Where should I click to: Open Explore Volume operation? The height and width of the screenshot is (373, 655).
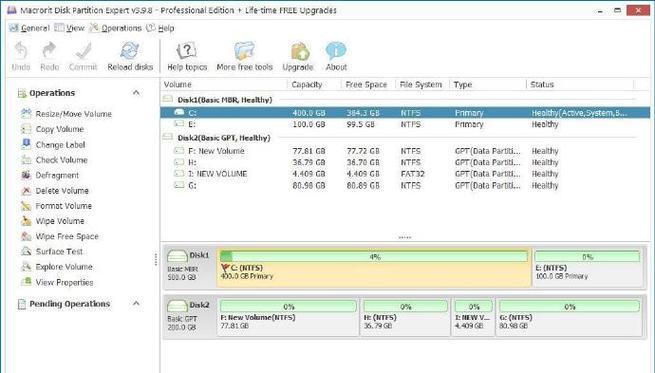tap(57, 267)
